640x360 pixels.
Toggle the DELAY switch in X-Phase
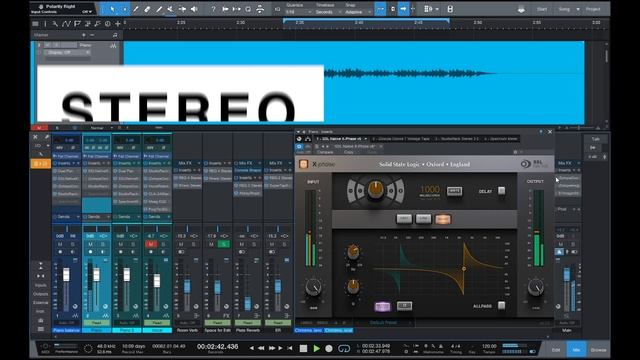click(501, 191)
